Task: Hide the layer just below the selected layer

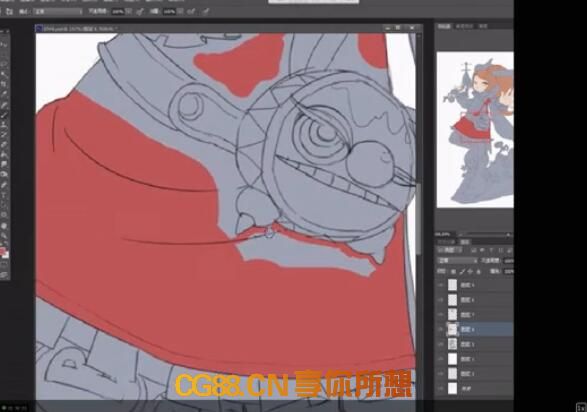Action: click(x=441, y=344)
